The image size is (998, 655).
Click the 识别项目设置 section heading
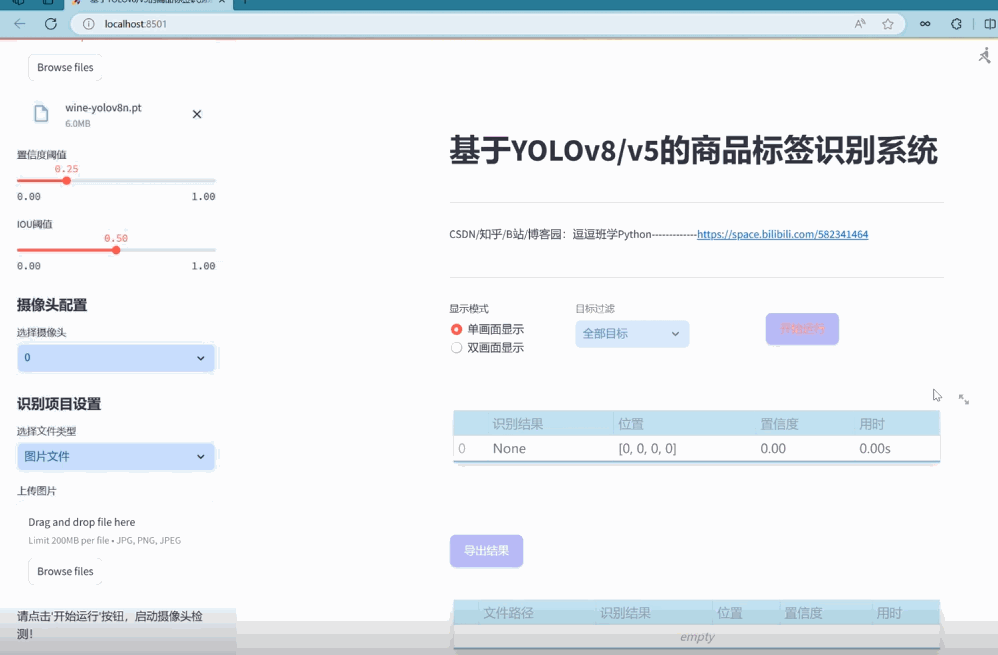[x=59, y=404]
